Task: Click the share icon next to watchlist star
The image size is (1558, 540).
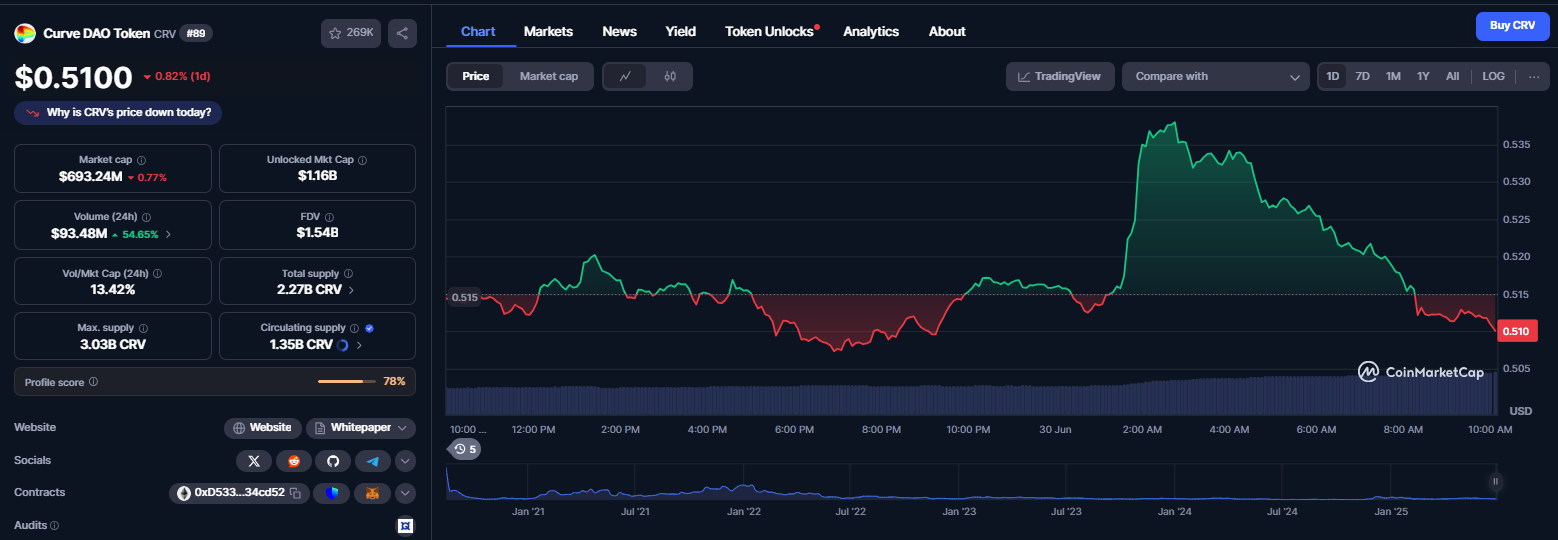Action: click(x=402, y=33)
